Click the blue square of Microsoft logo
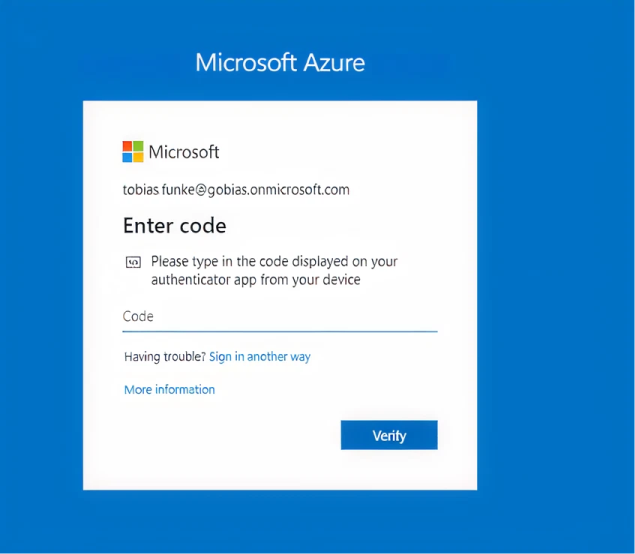The image size is (635, 554). 127,157
